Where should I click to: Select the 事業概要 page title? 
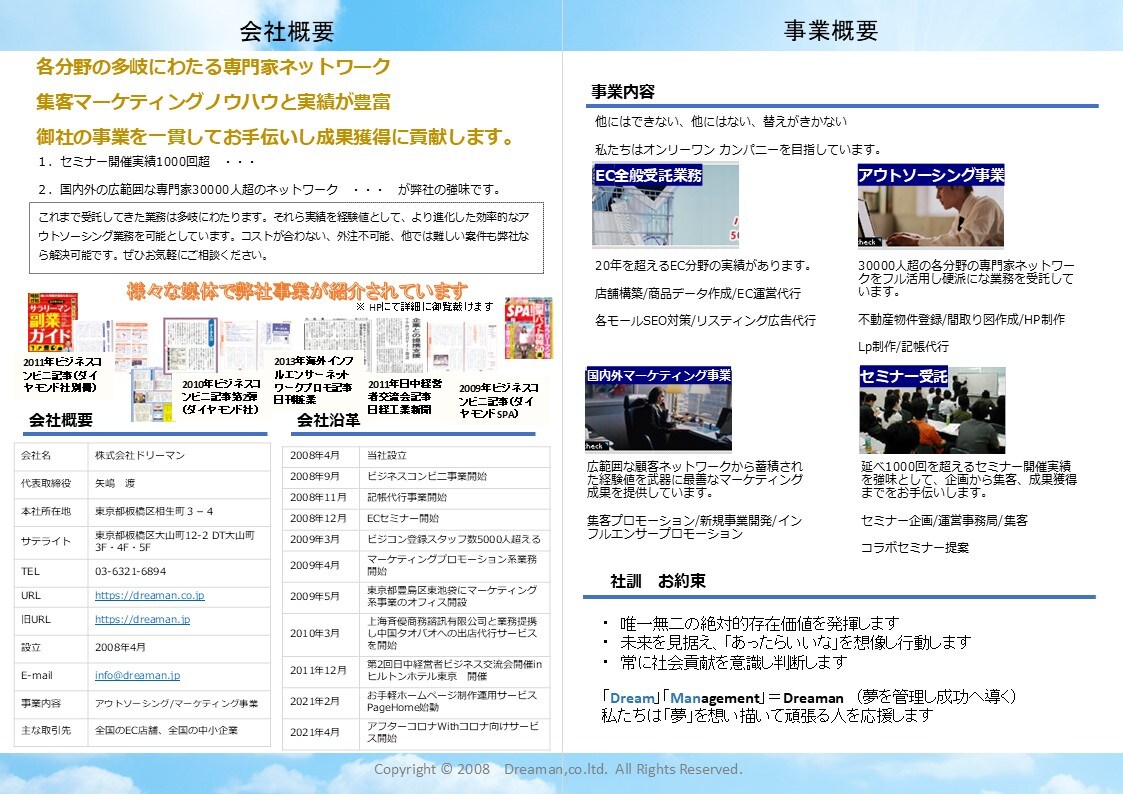coord(831,30)
